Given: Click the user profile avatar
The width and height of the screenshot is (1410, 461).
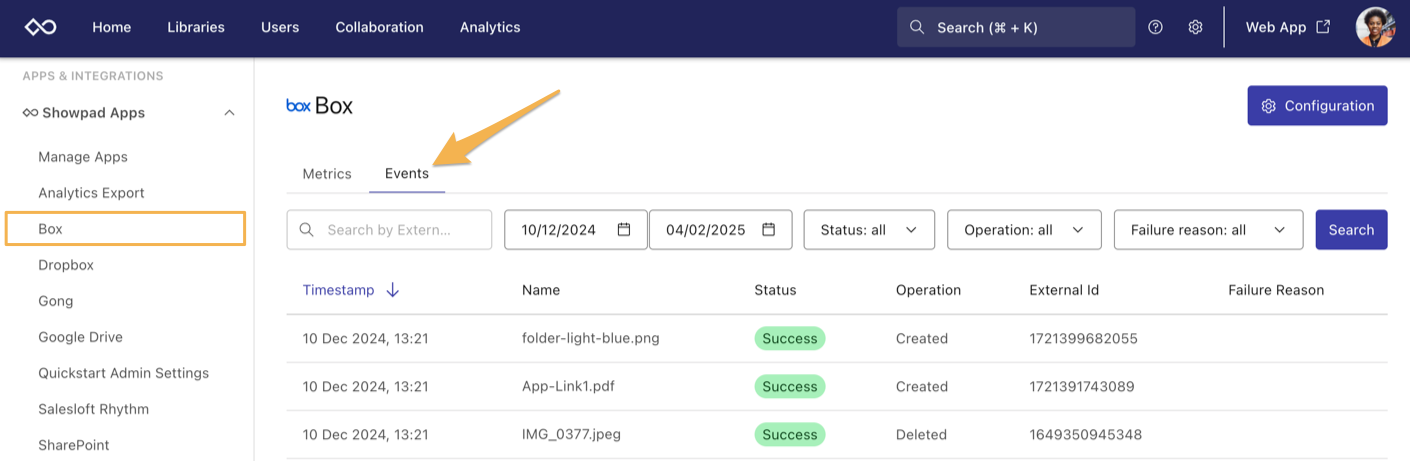Looking at the screenshot, I should point(1375,27).
